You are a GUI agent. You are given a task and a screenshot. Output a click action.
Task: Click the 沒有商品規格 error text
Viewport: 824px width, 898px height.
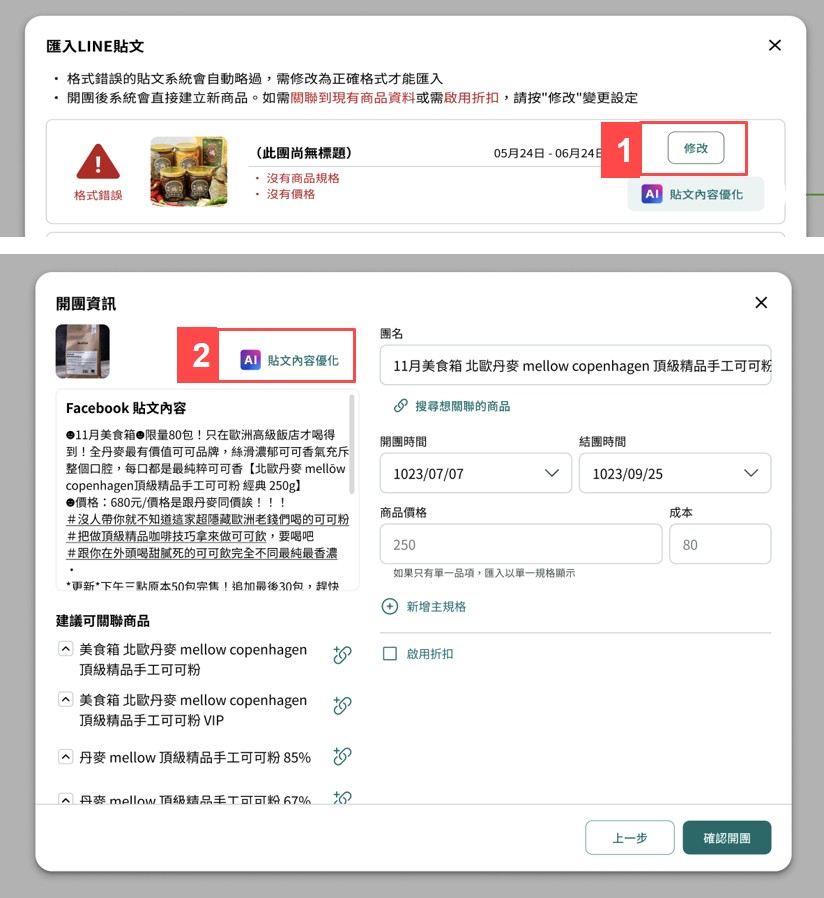pos(303,178)
